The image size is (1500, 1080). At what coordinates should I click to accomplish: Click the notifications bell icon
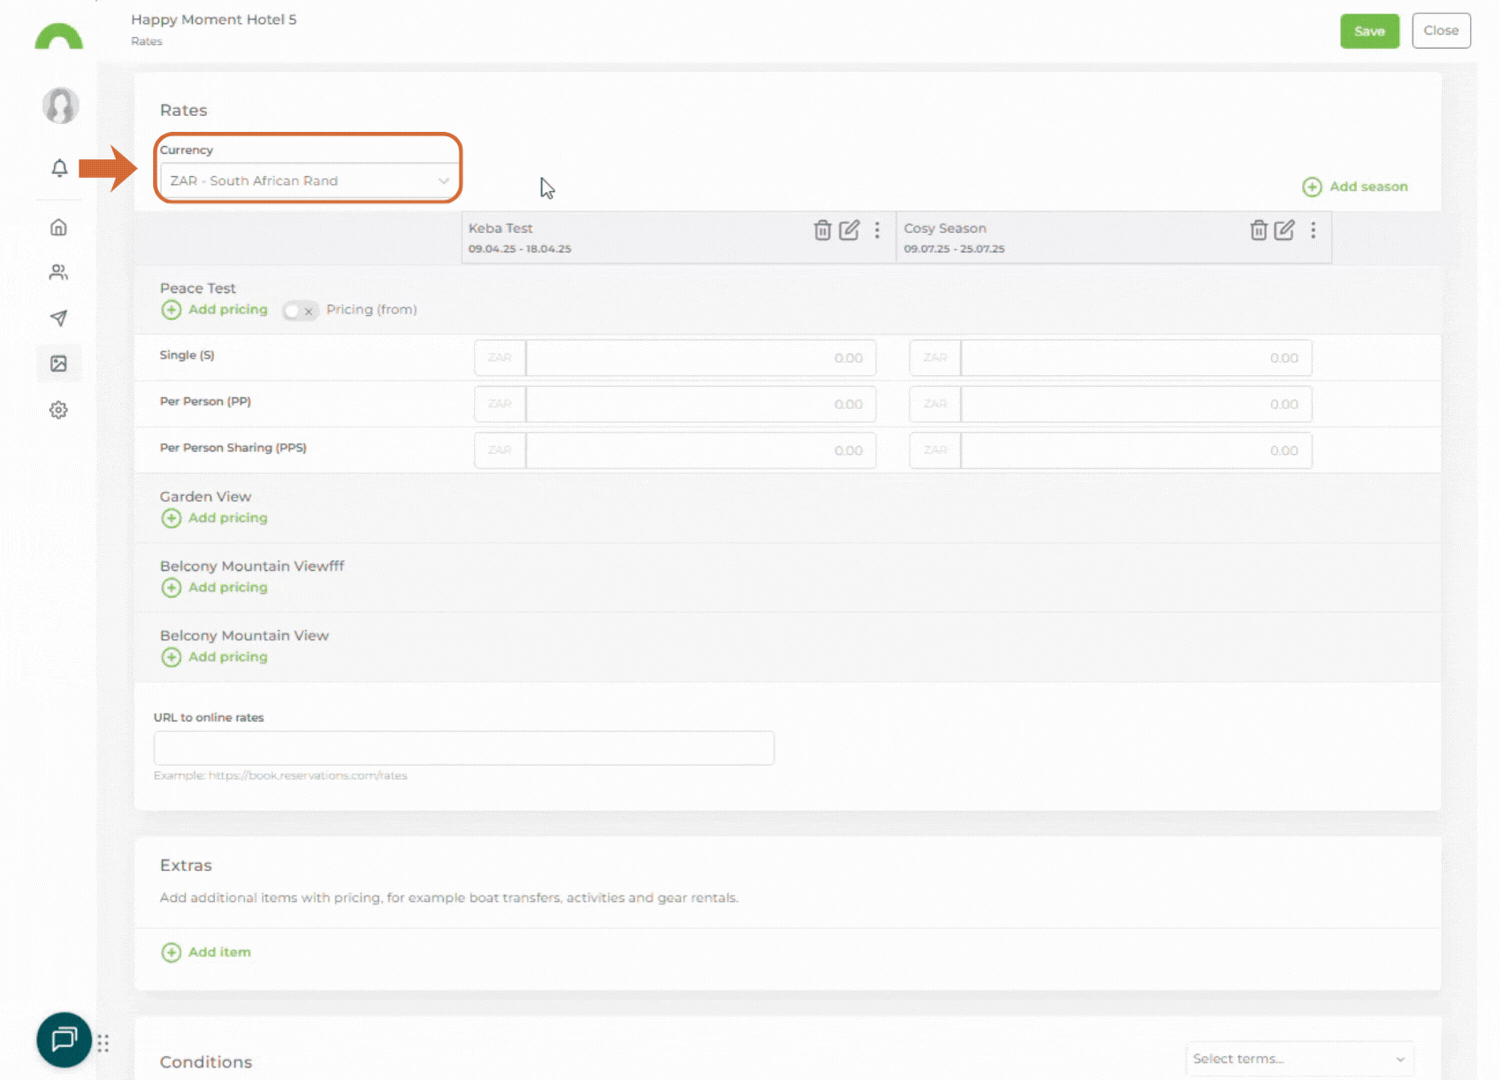click(x=59, y=168)
